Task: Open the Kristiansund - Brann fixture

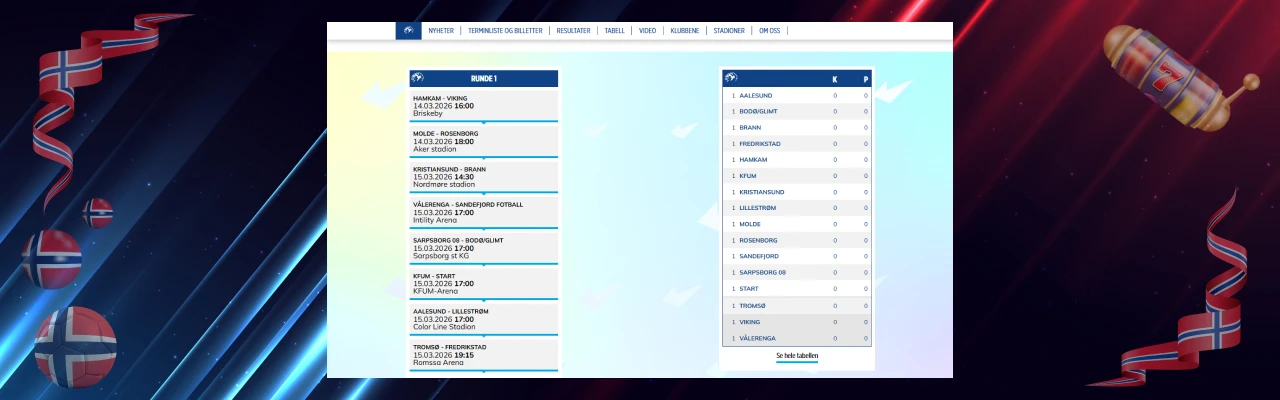Action: (484, 177)
